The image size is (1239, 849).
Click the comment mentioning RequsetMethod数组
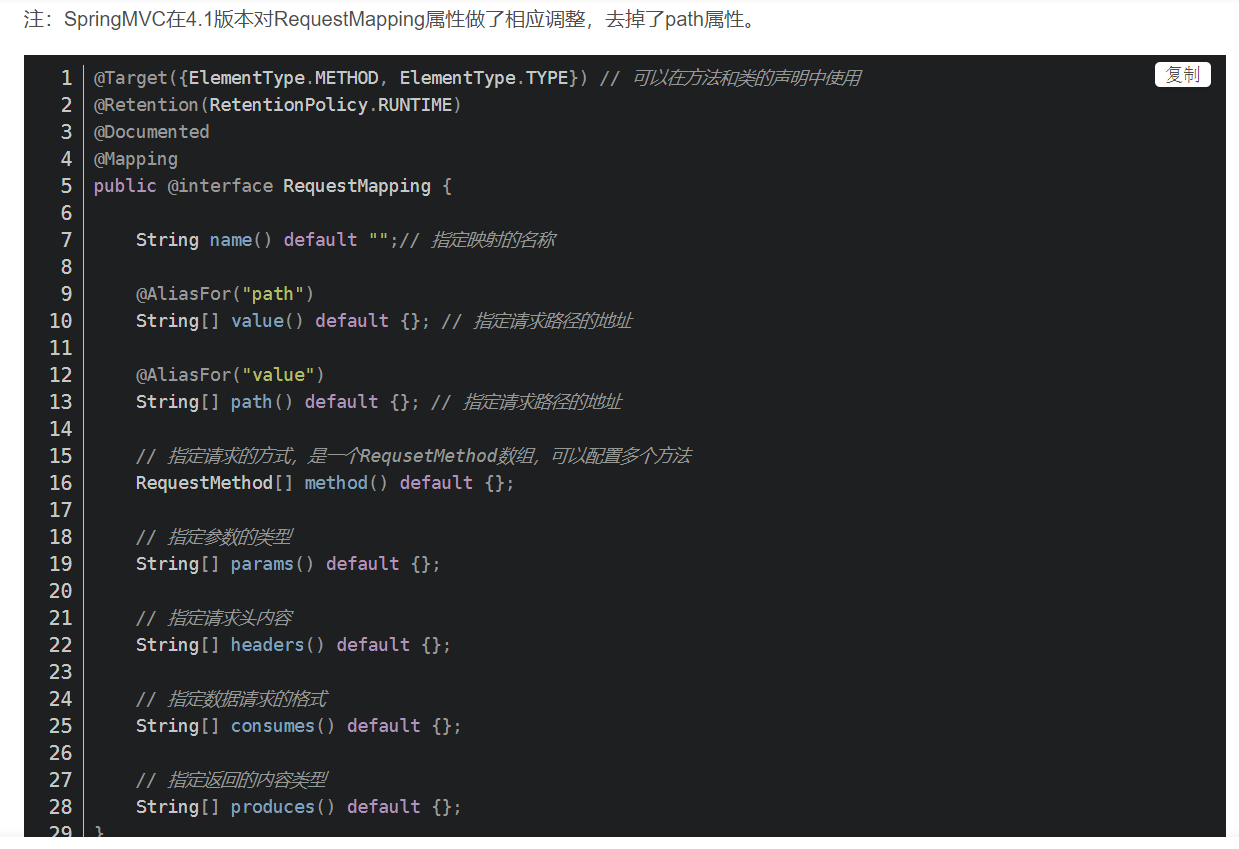coord(414,456)
